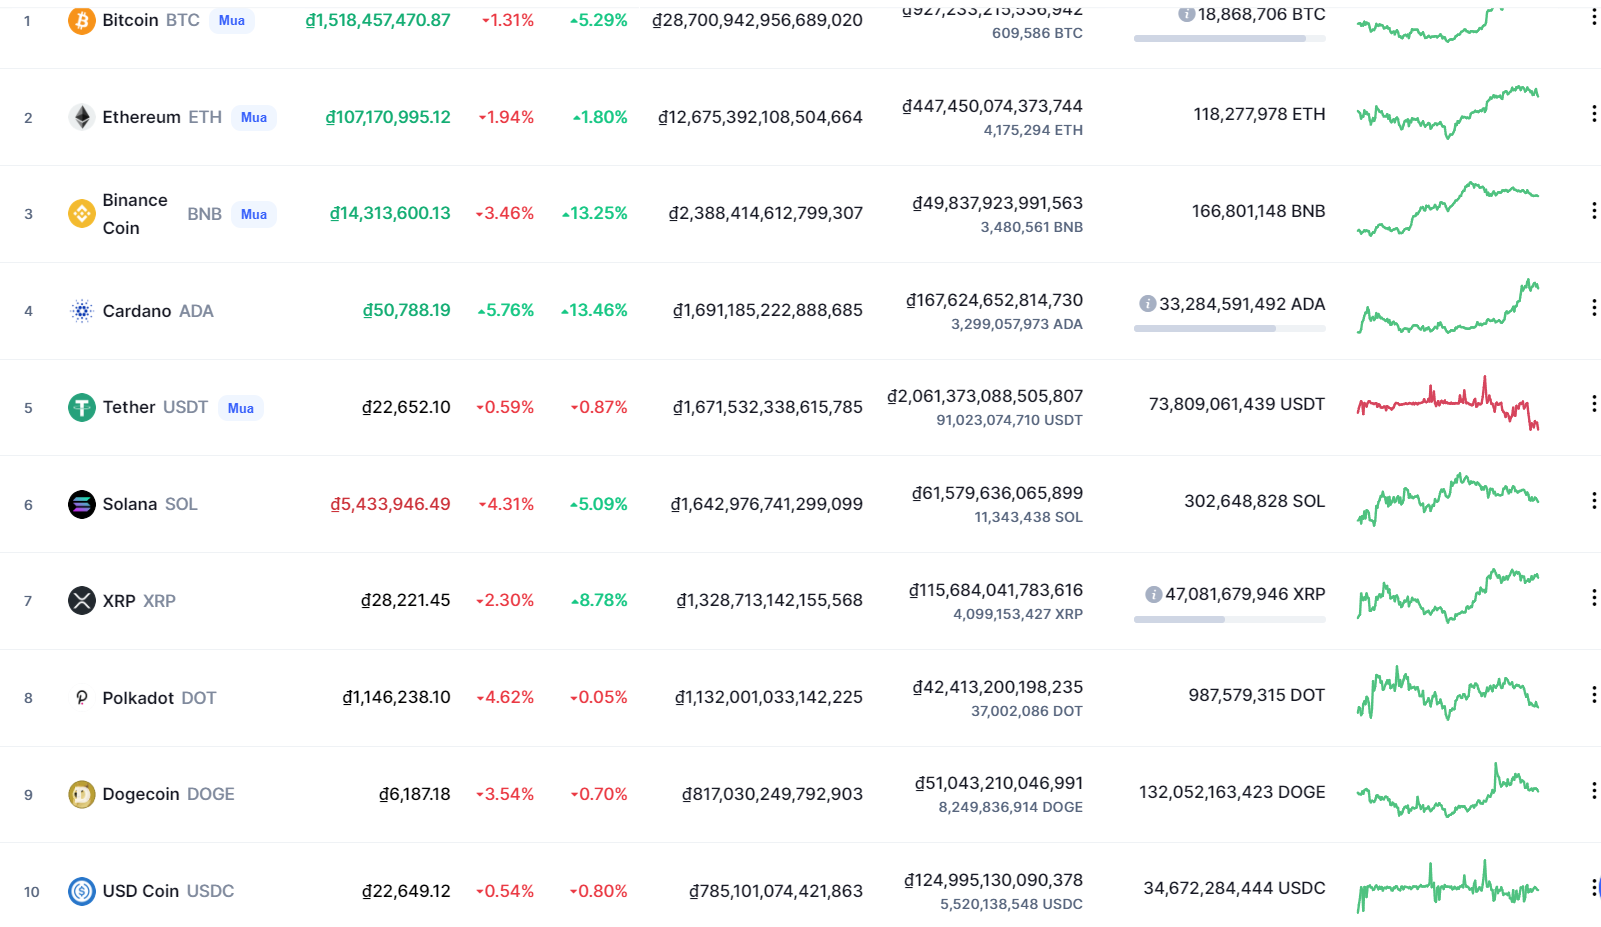This screenshot has width=1601, height=927.
Task: Click the info icon beside ADA supply
Action: point(1148,304)
